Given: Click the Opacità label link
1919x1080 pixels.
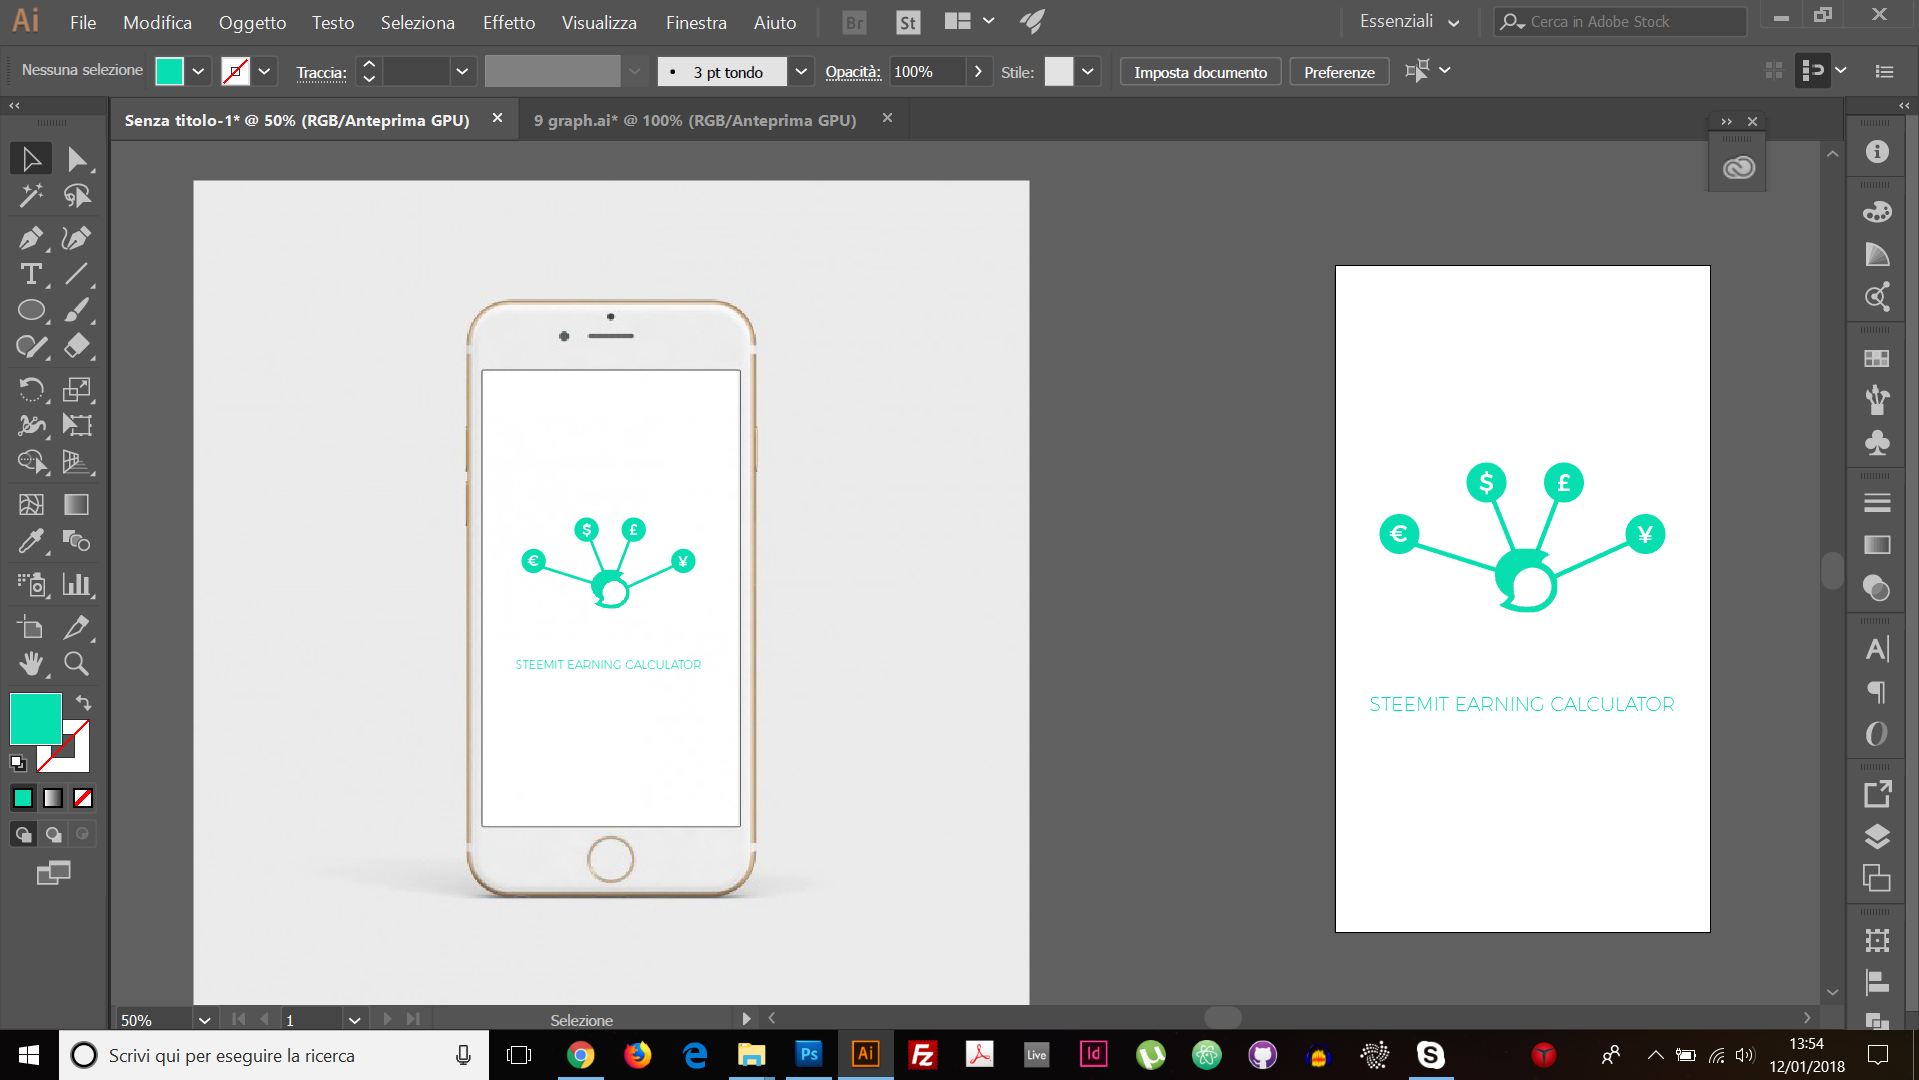Looking at the screenshot, I should (x=852, y=72).
